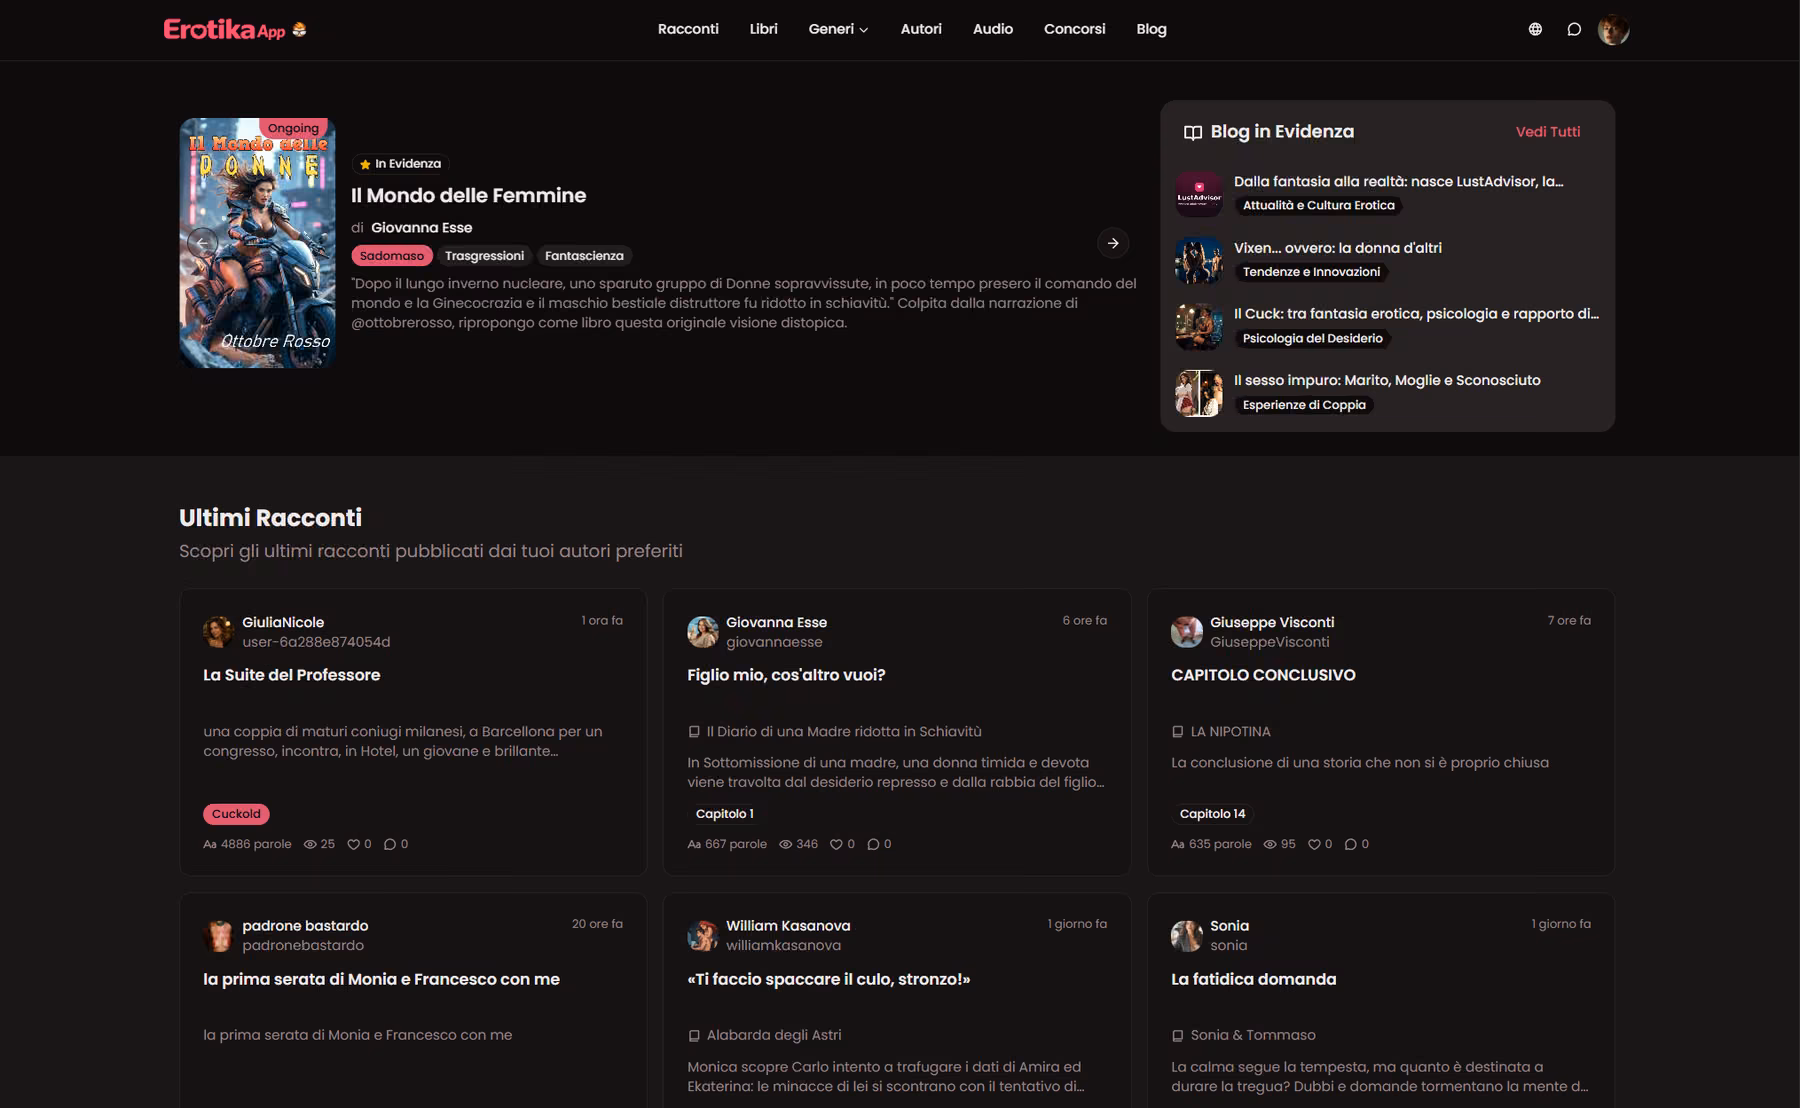Select the Sadomaso genre tag
Screen dimensions: 1800x1108
[391, 256]
